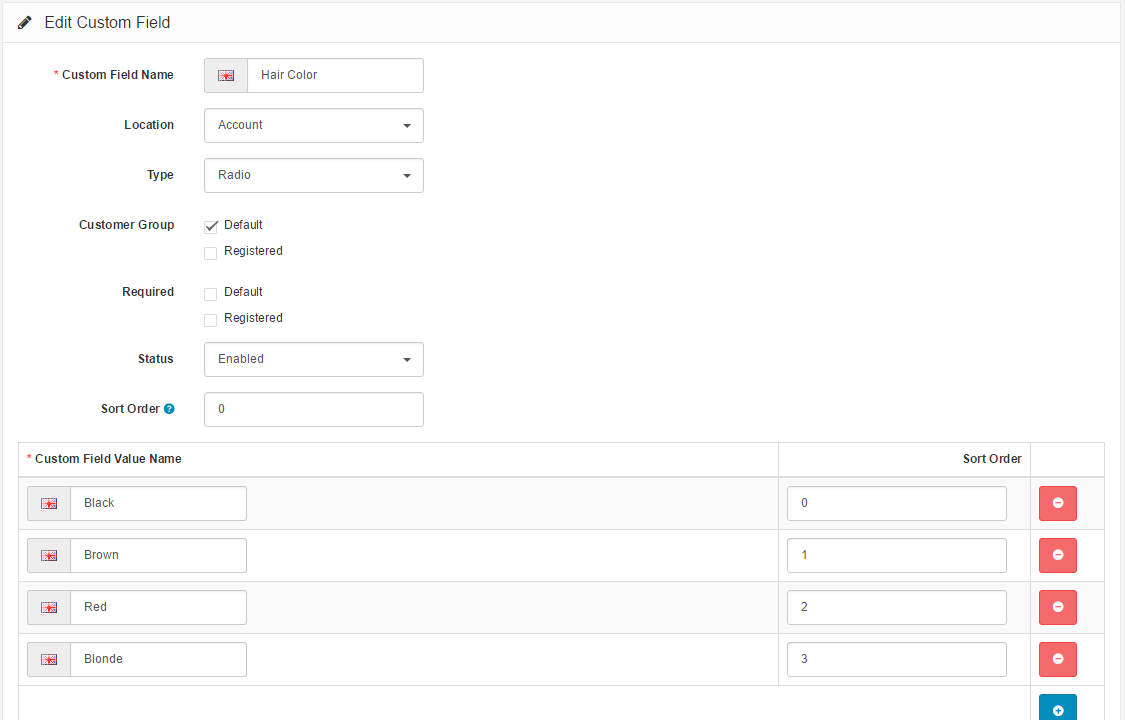Click the flag icon next to Brown
Image resolution: width=1125 pixels, height=720 pixels.
[49, 556]
